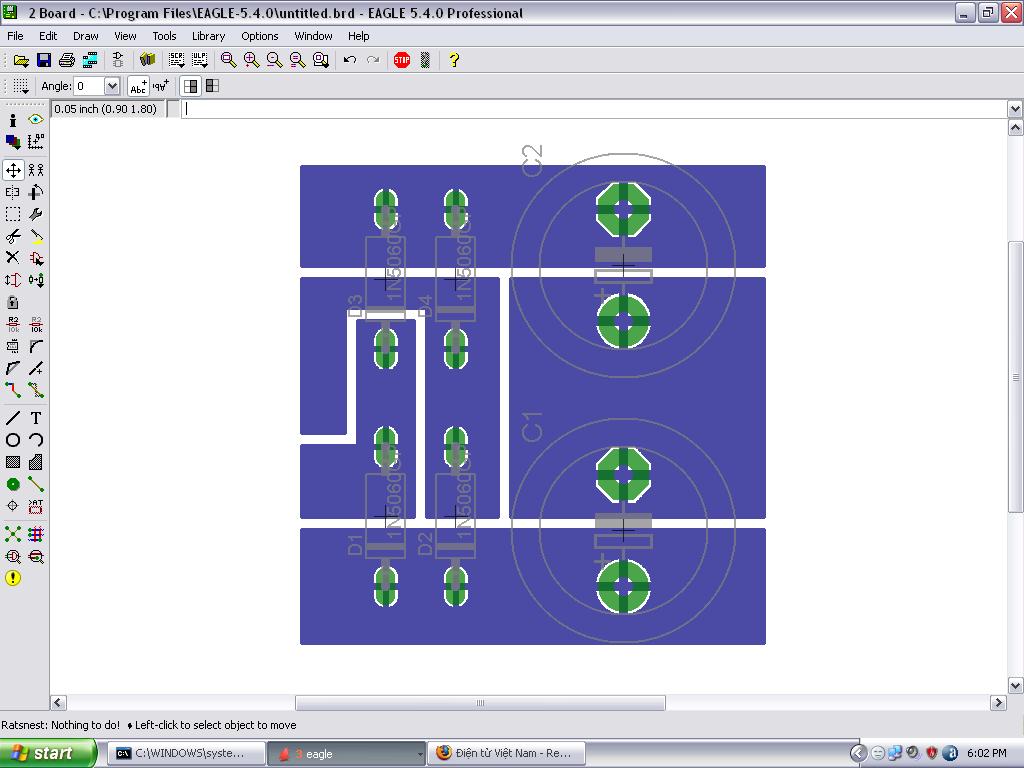Select the Move tool

coord(12,170)
